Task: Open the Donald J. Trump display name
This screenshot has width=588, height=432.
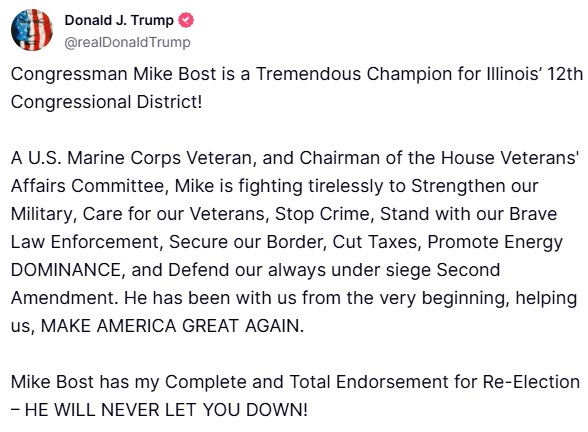Action: pyautogui.click(x=119, y=20)
